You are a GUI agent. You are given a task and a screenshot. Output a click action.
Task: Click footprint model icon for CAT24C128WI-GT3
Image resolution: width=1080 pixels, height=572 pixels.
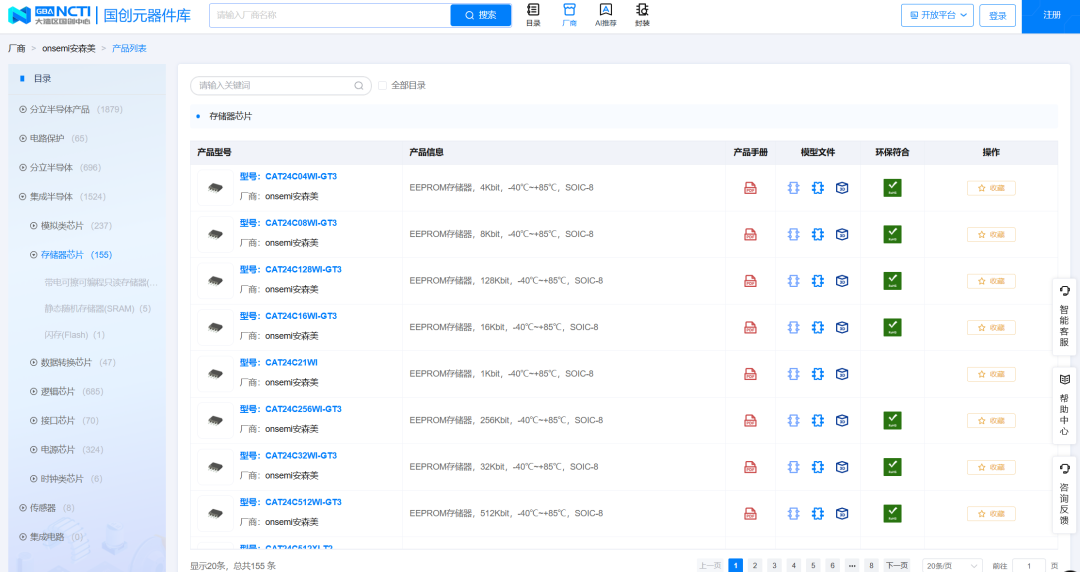point(817,281)
